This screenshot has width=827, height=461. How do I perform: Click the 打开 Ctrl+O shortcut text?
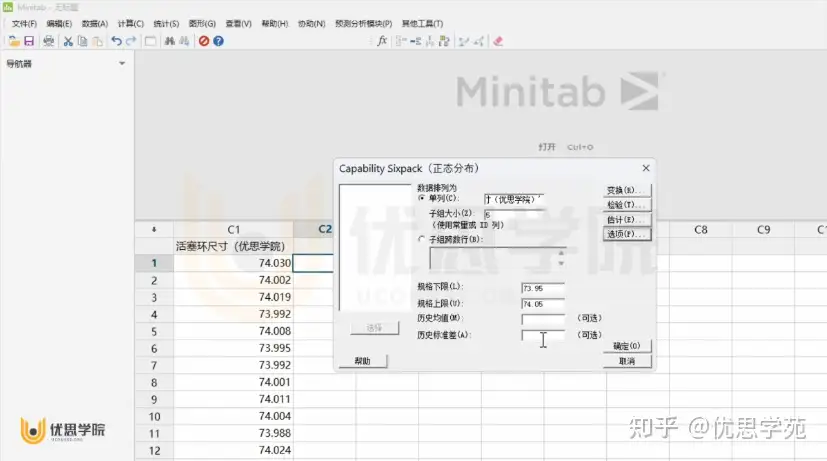click(566, 147)
